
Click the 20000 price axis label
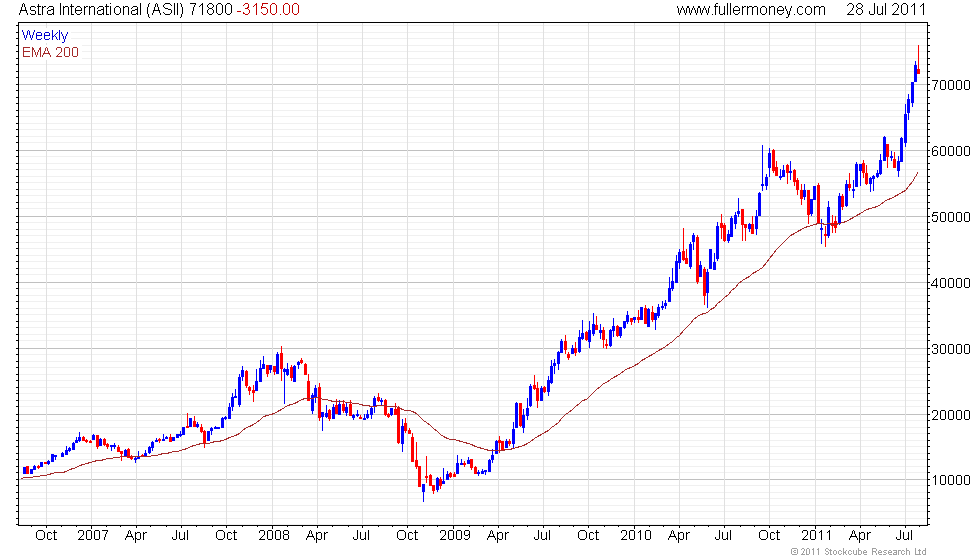[x=951, y=415]
